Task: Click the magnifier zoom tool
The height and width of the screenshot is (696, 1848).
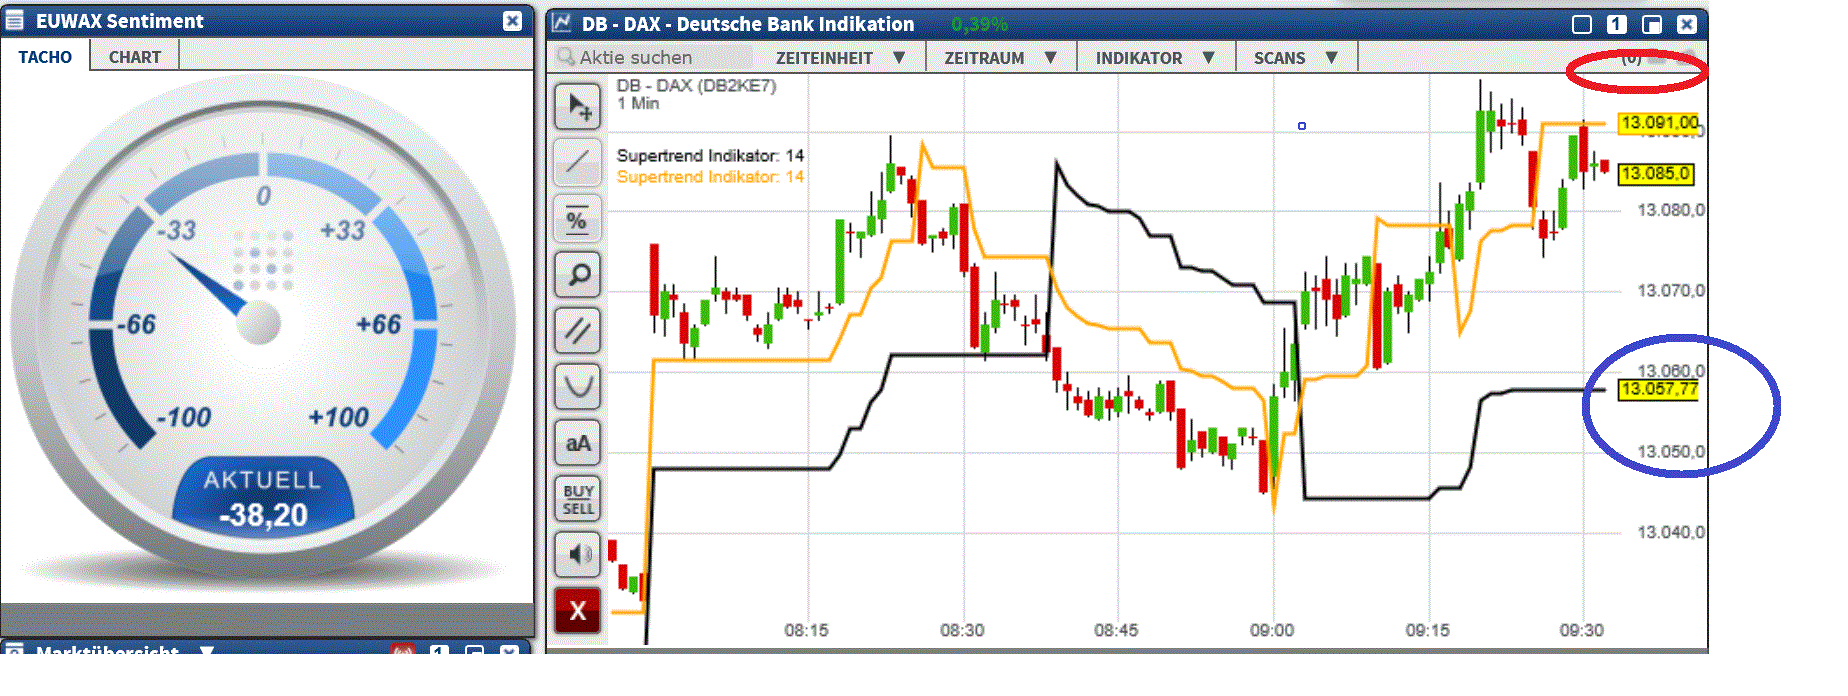Action: pos(578,274)
